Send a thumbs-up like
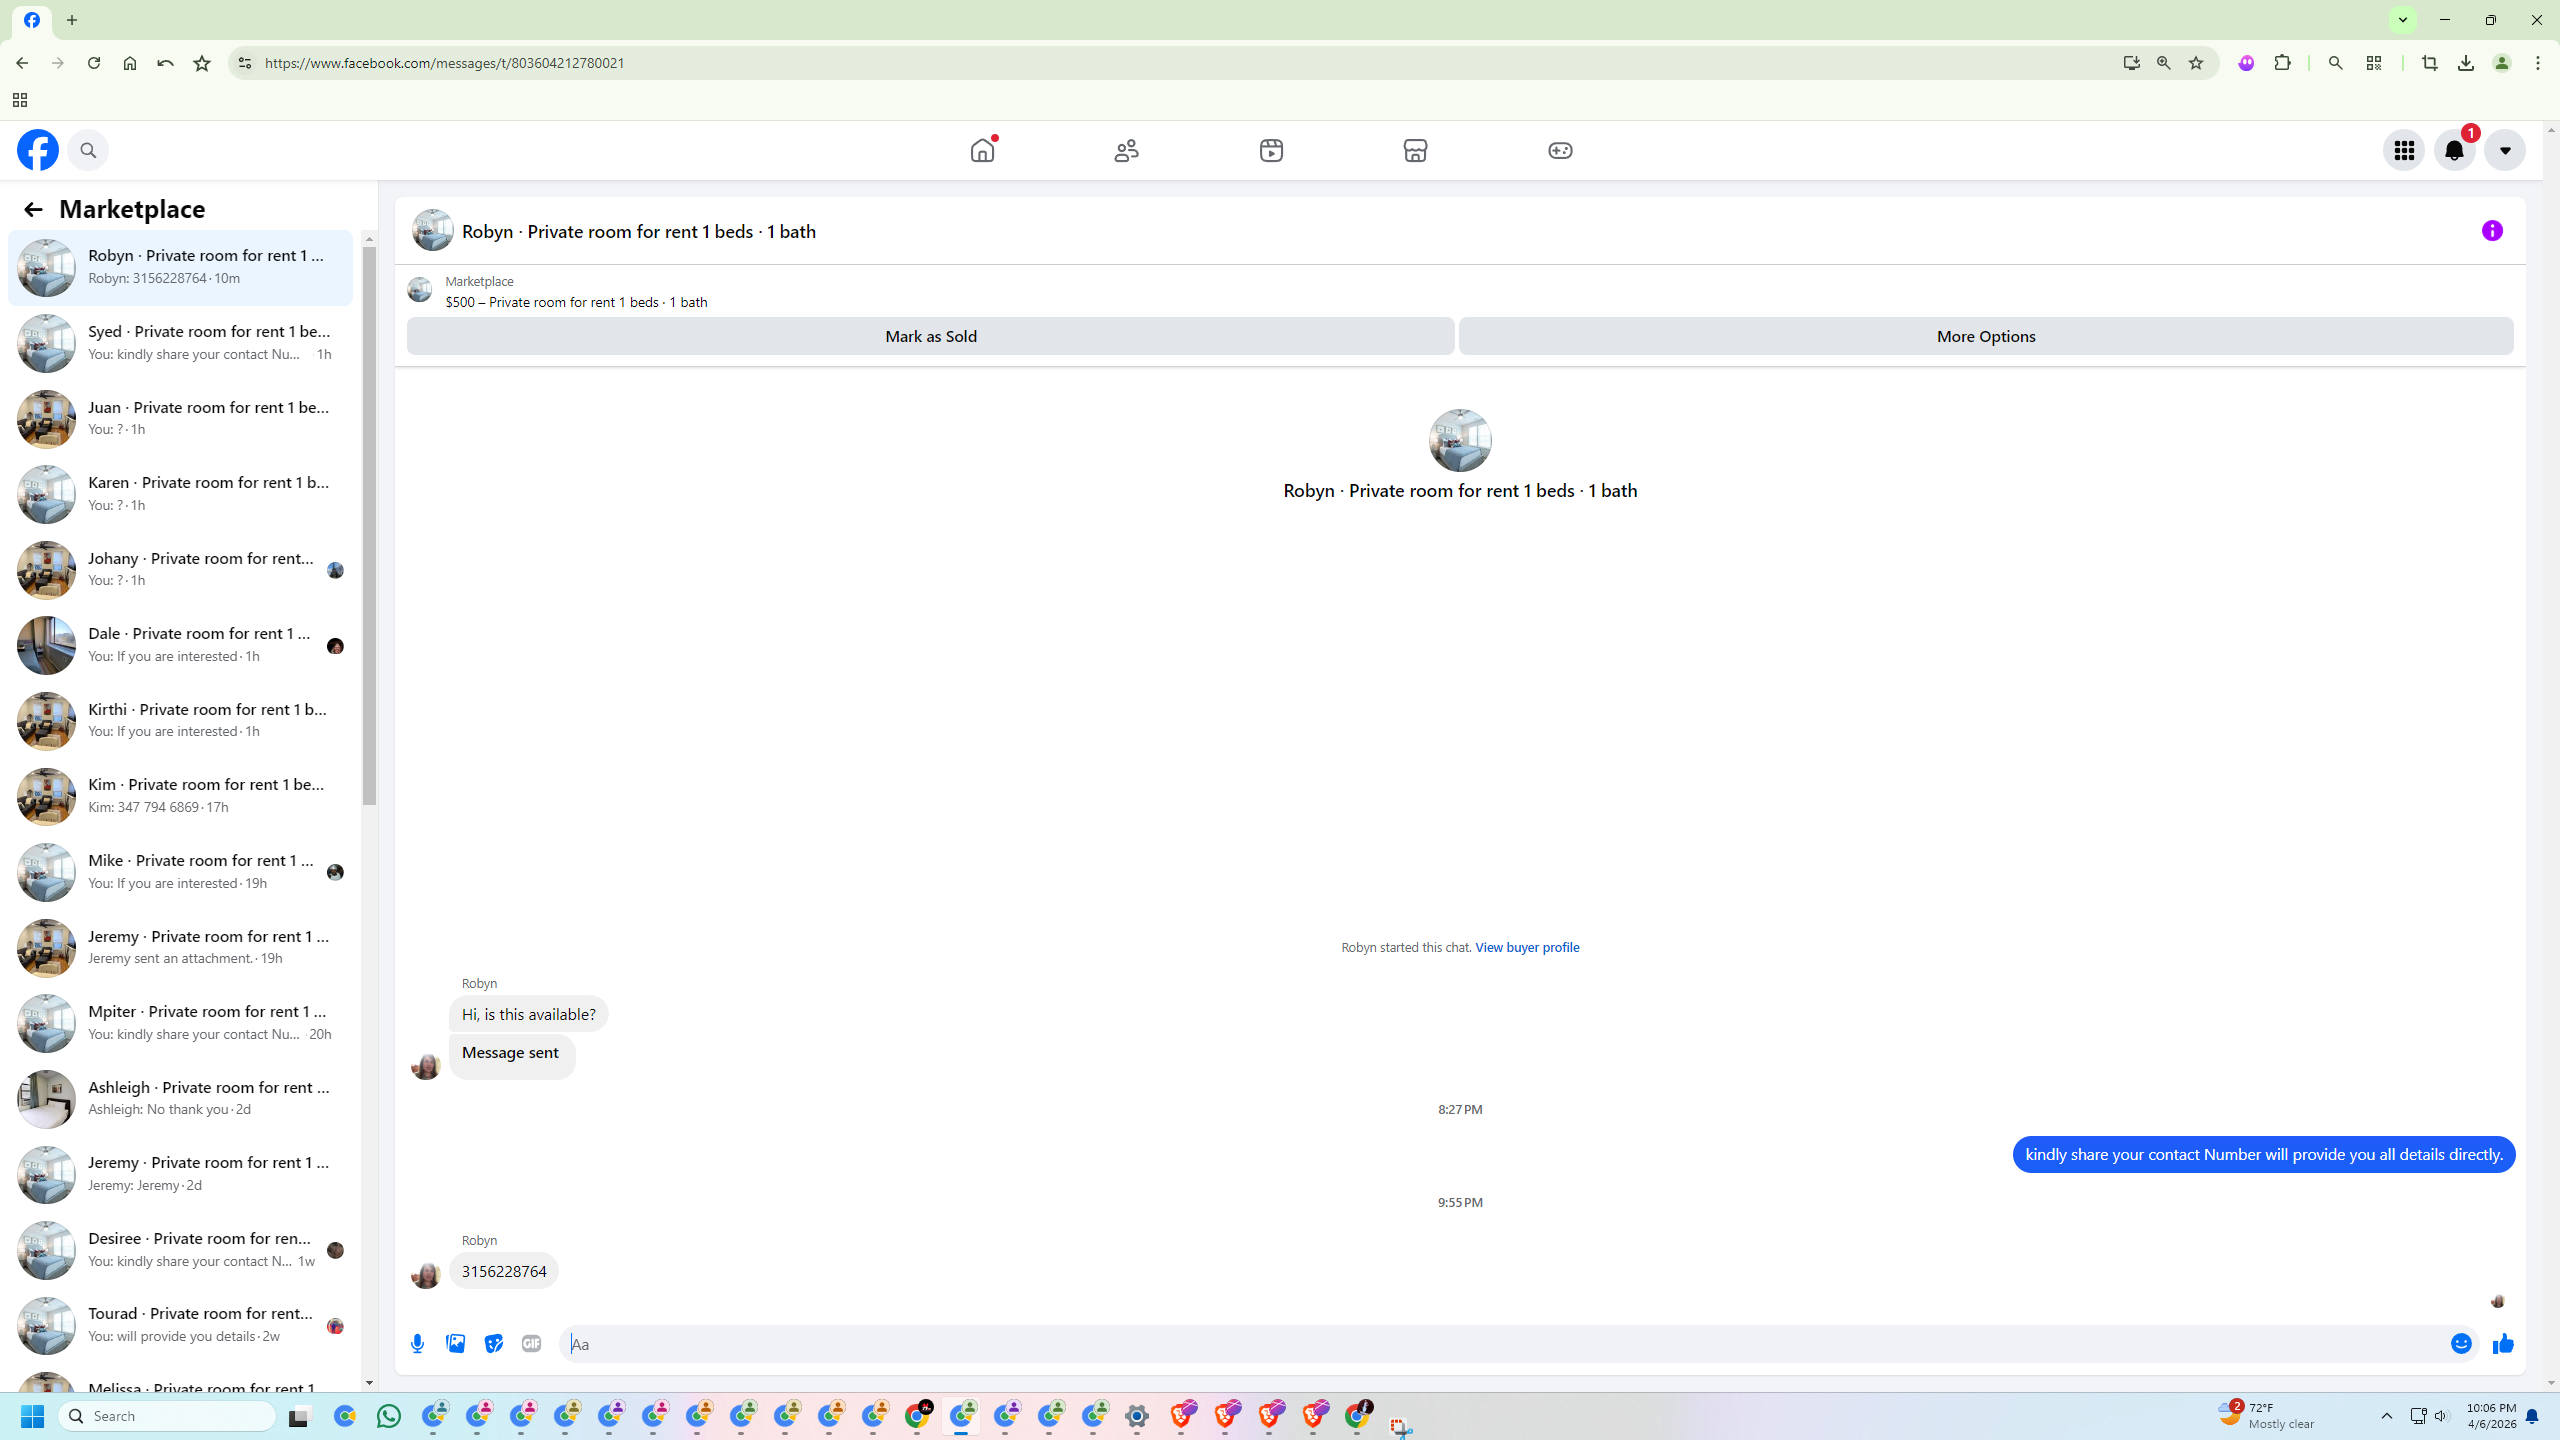This screenshot has width=2560, height=1440. click(2503, 1344)
